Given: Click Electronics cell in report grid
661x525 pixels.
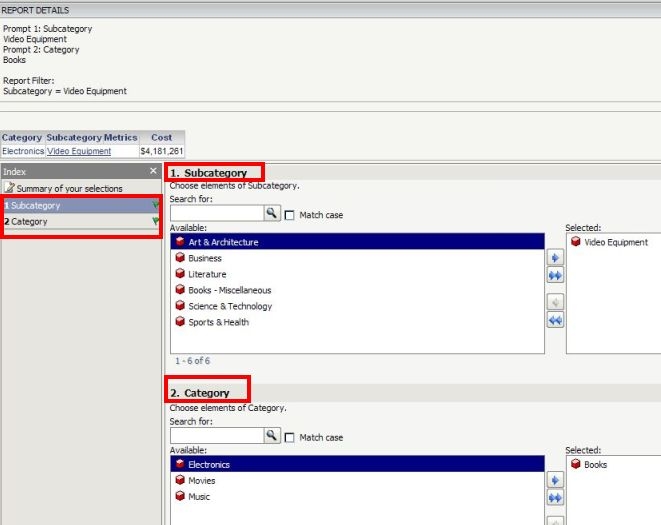Looking at the screenshot, I should click(23, 151).
